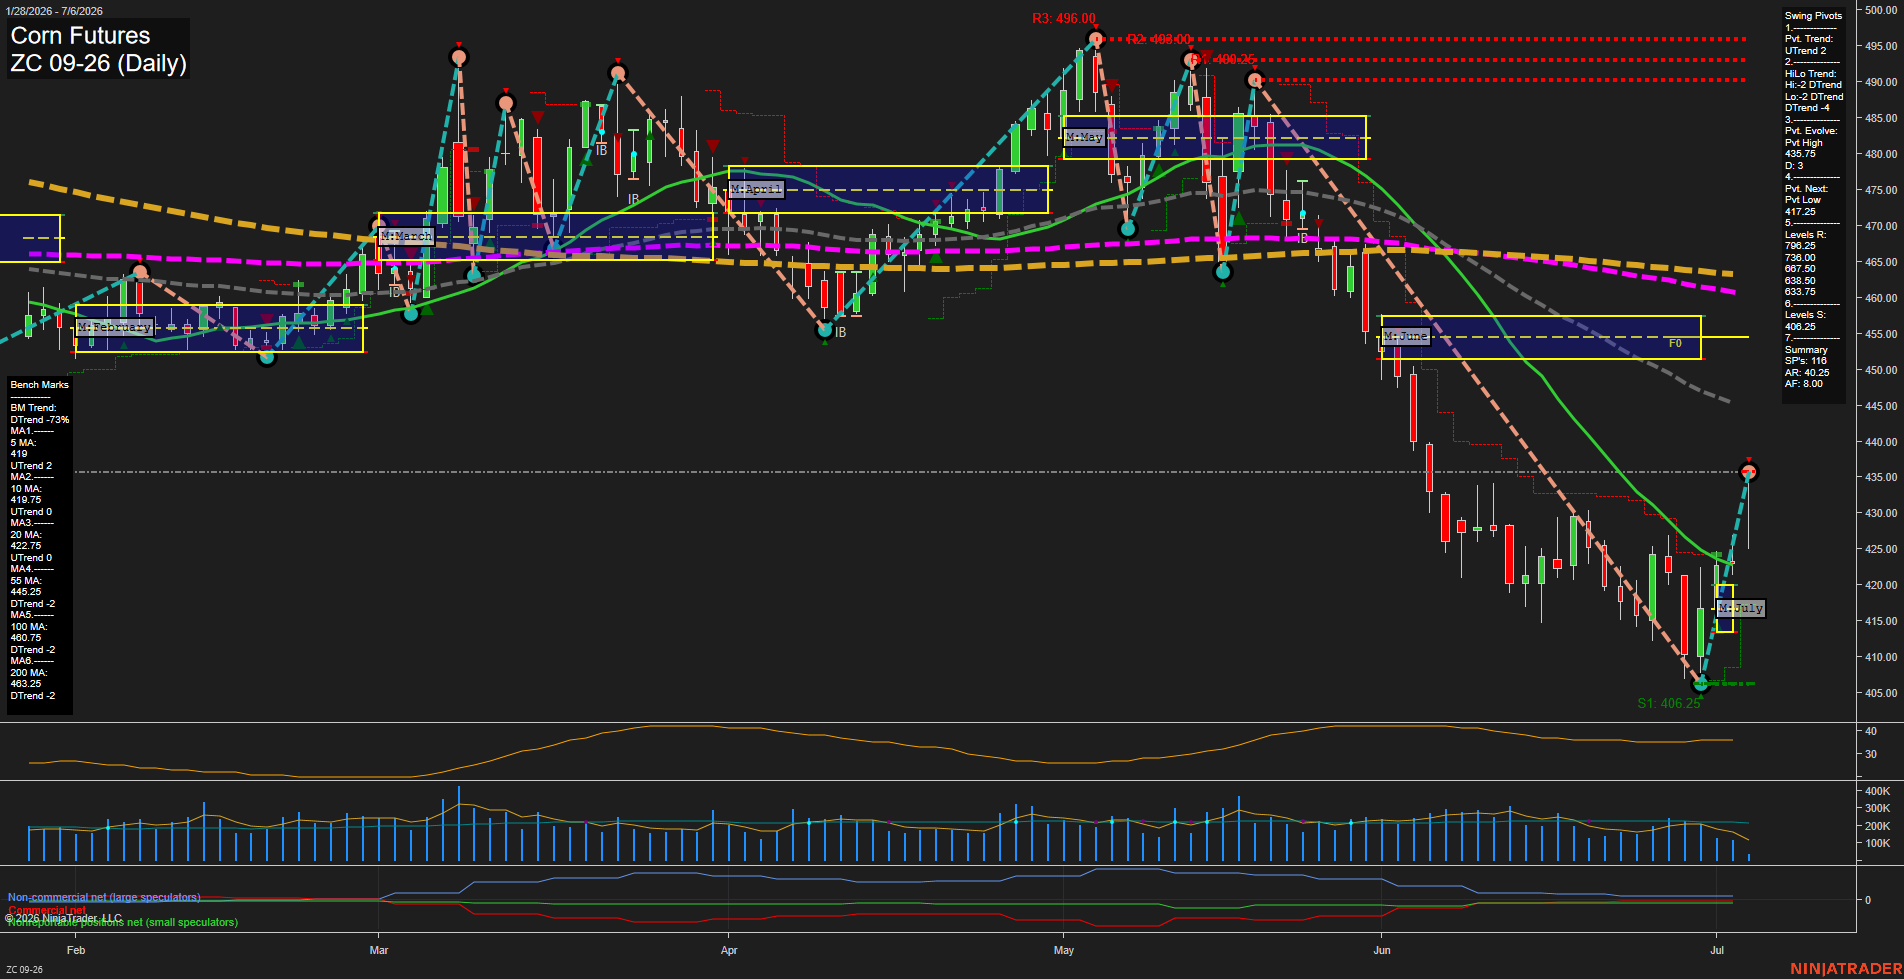This screenshot has height=979, width=1904.
Task: Click the © 2026 NinjaTrader, LLC copyright text
Action: coord(64,918)
